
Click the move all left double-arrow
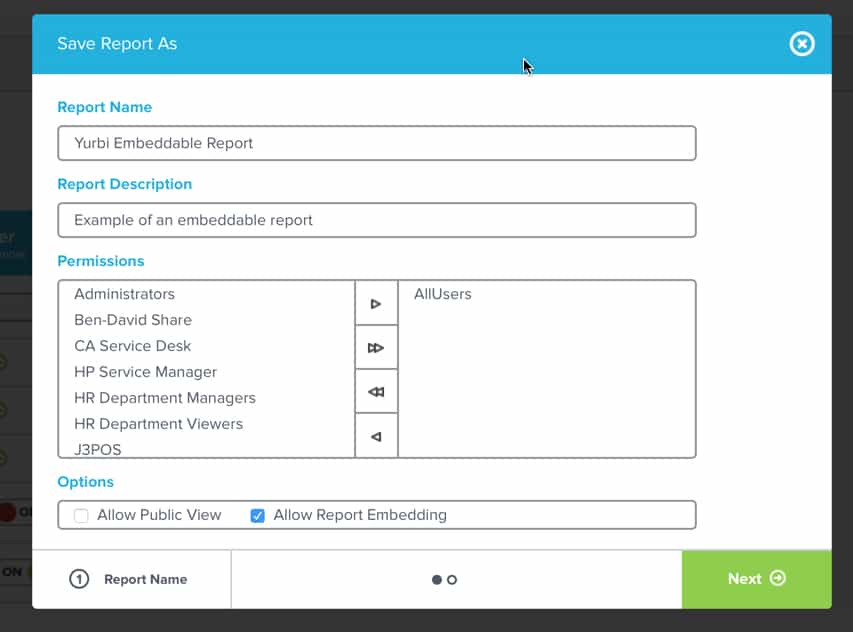click(376, 392)
